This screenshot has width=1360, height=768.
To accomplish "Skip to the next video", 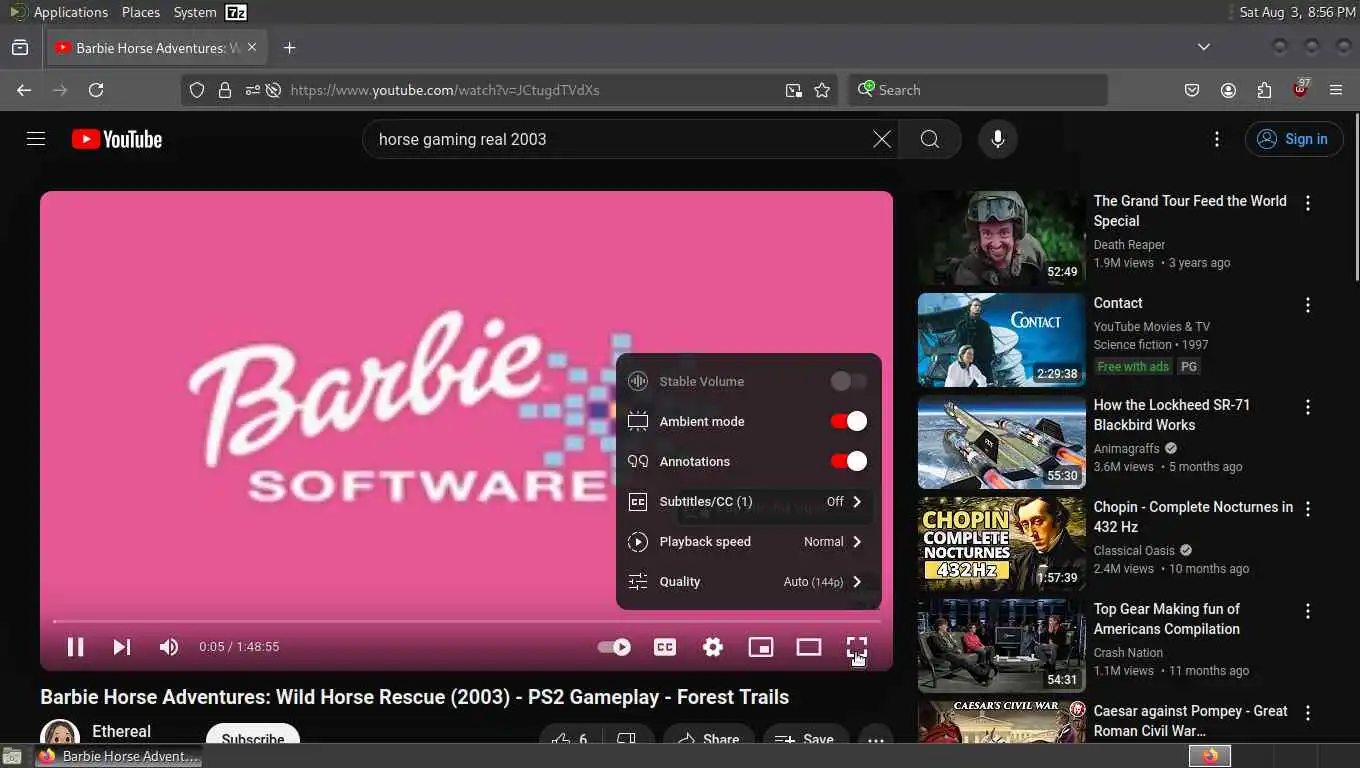I will [121, 647].
